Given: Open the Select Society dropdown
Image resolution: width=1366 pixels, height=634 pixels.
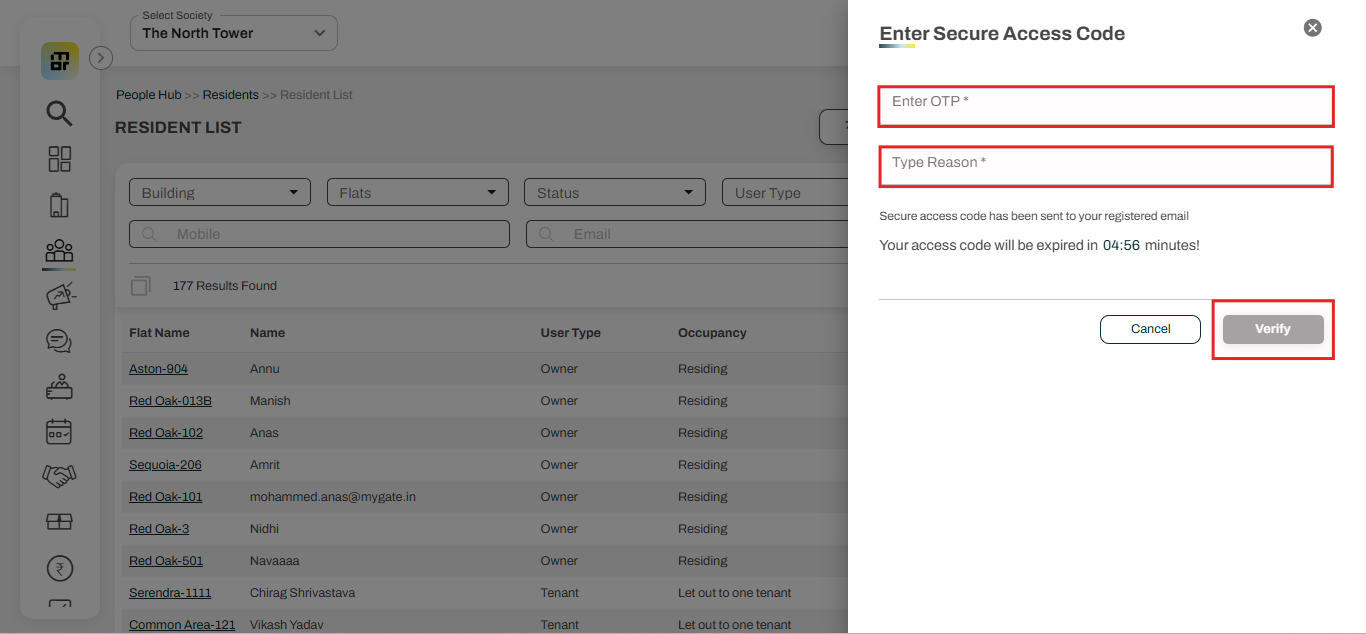Looking at the screenshot, I should tap(234, 33).
